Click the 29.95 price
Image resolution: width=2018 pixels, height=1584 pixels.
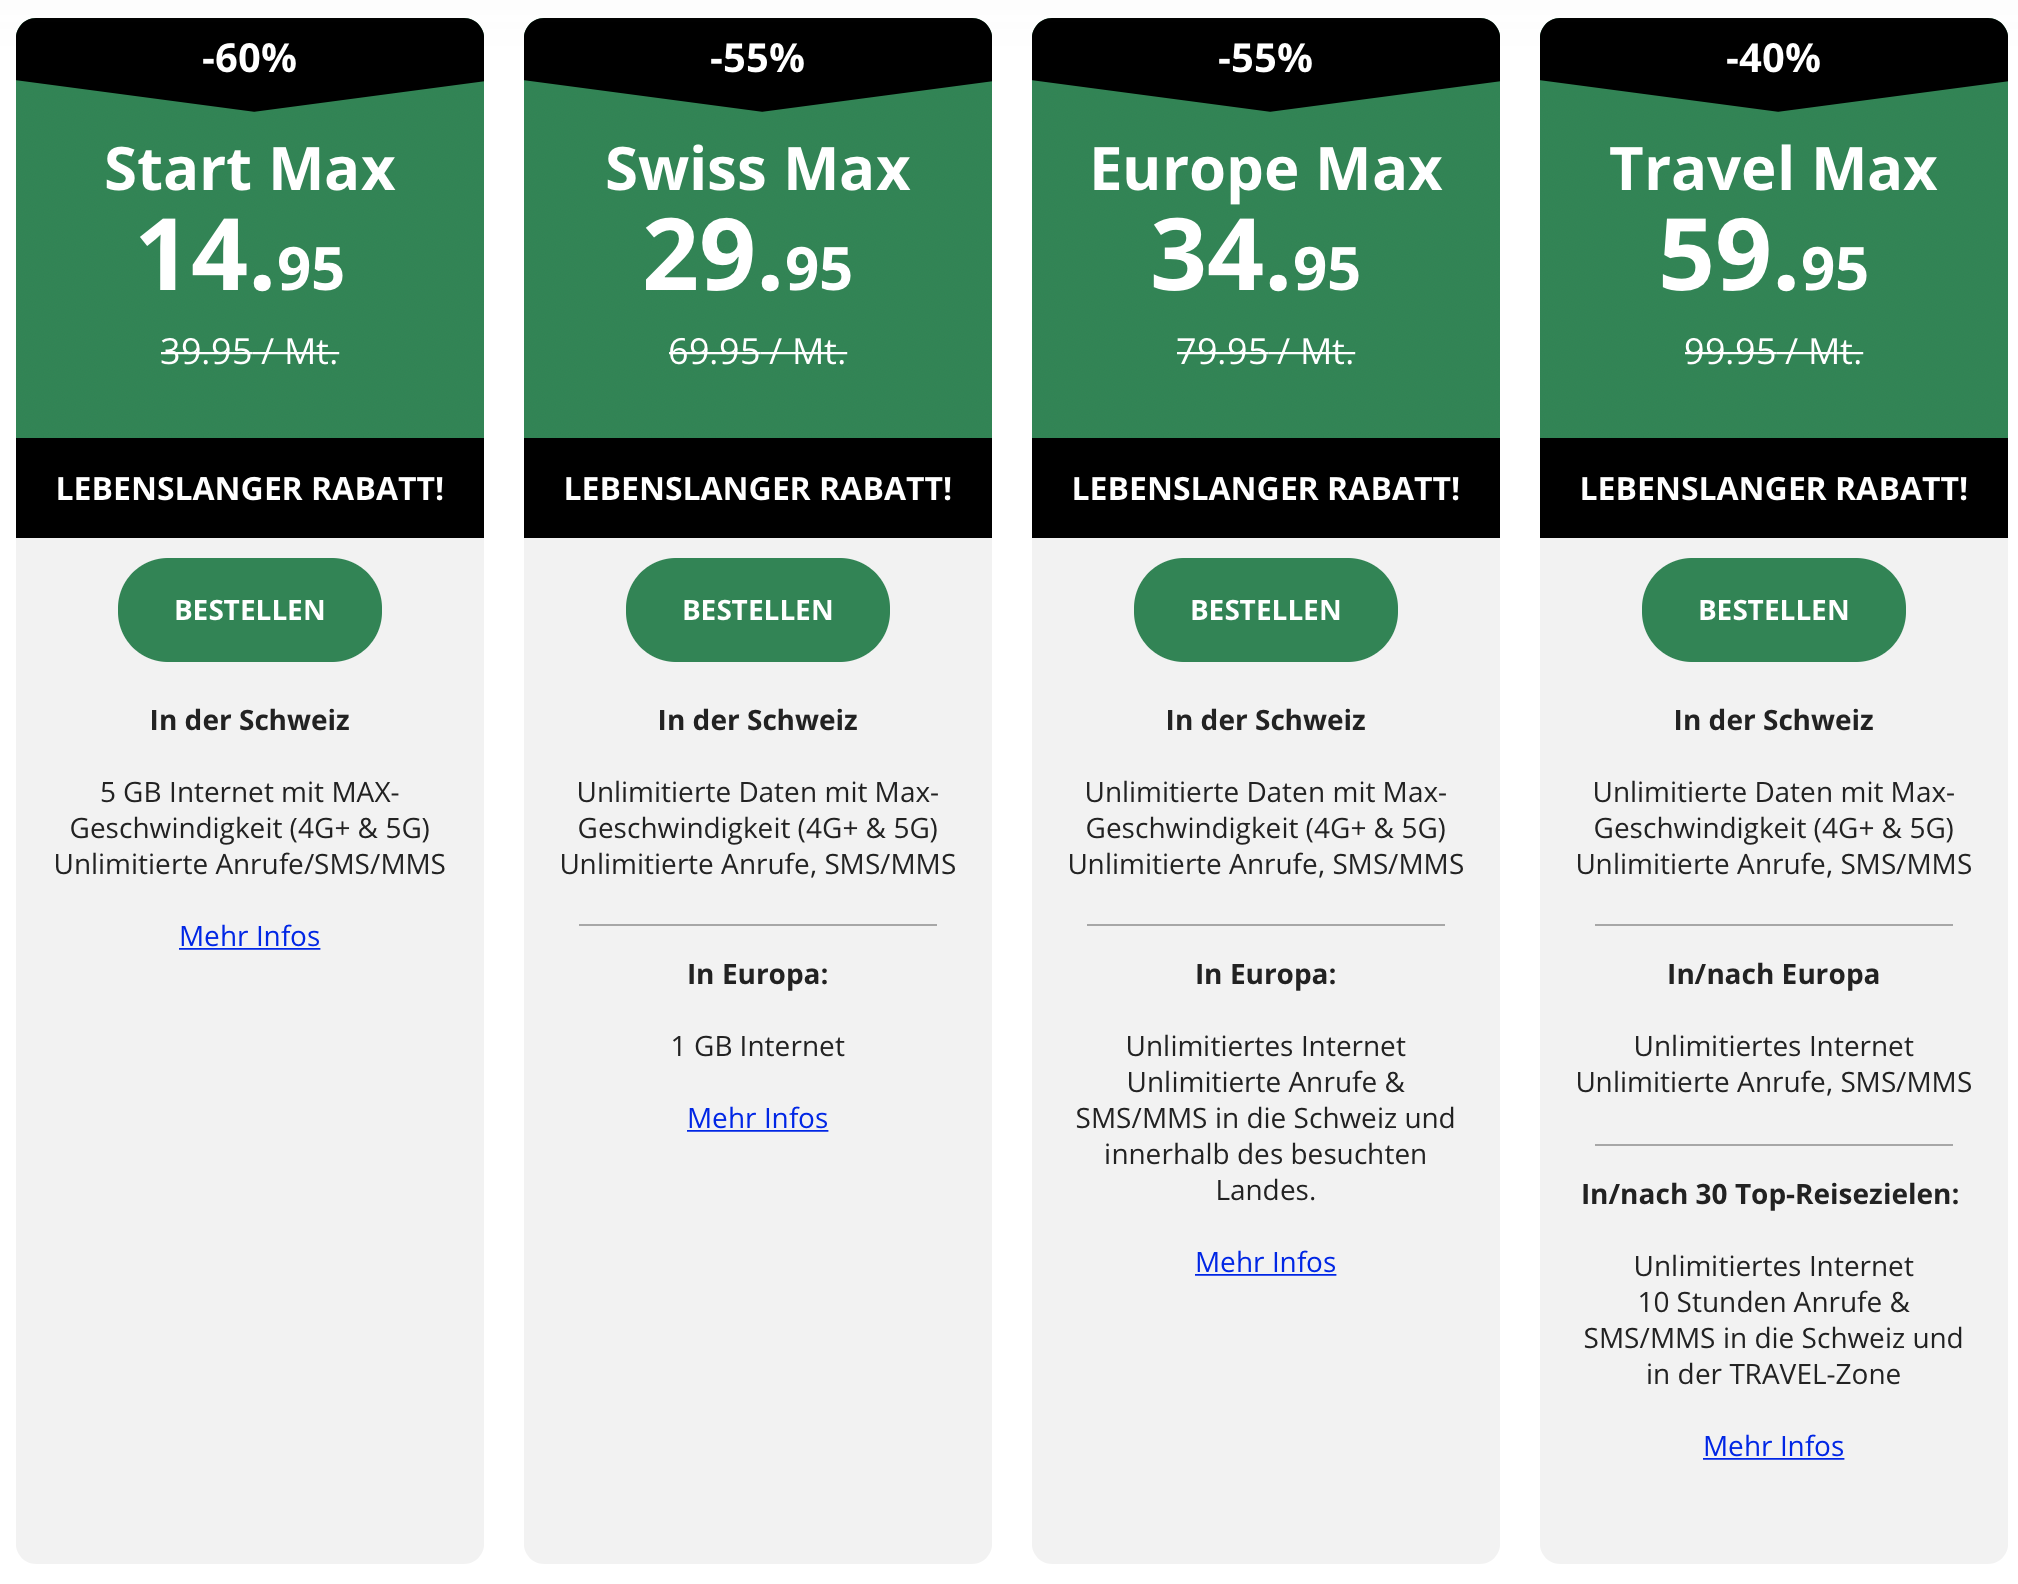(748, 258)
